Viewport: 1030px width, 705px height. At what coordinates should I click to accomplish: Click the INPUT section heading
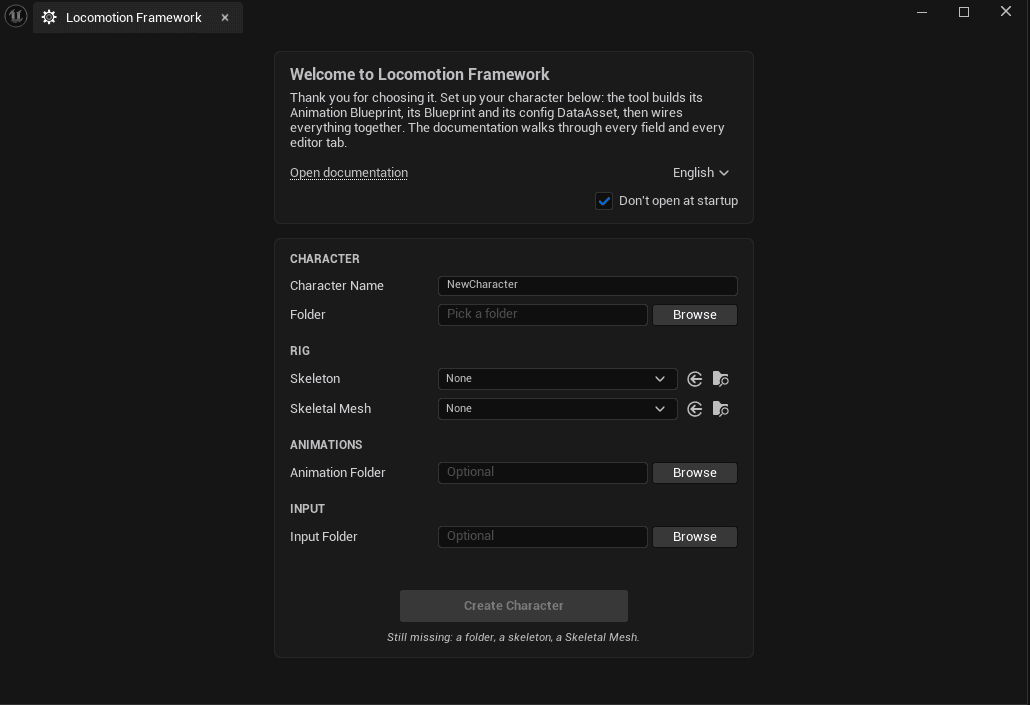[307, 509]
